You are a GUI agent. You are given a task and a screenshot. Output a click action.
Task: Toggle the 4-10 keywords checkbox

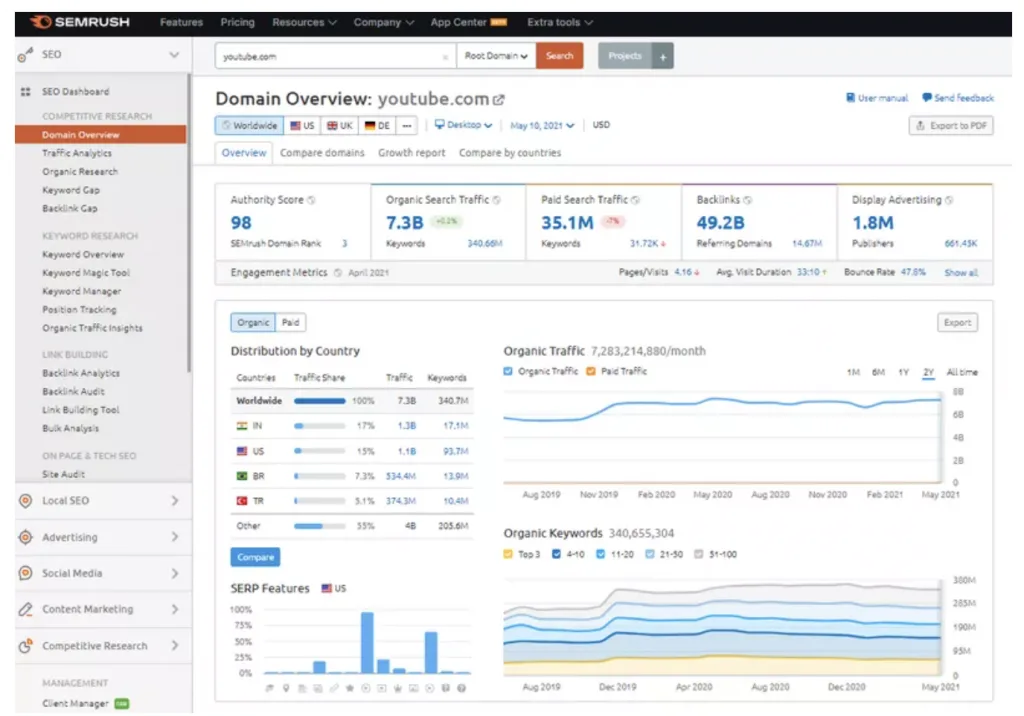(x=556, y=555)
